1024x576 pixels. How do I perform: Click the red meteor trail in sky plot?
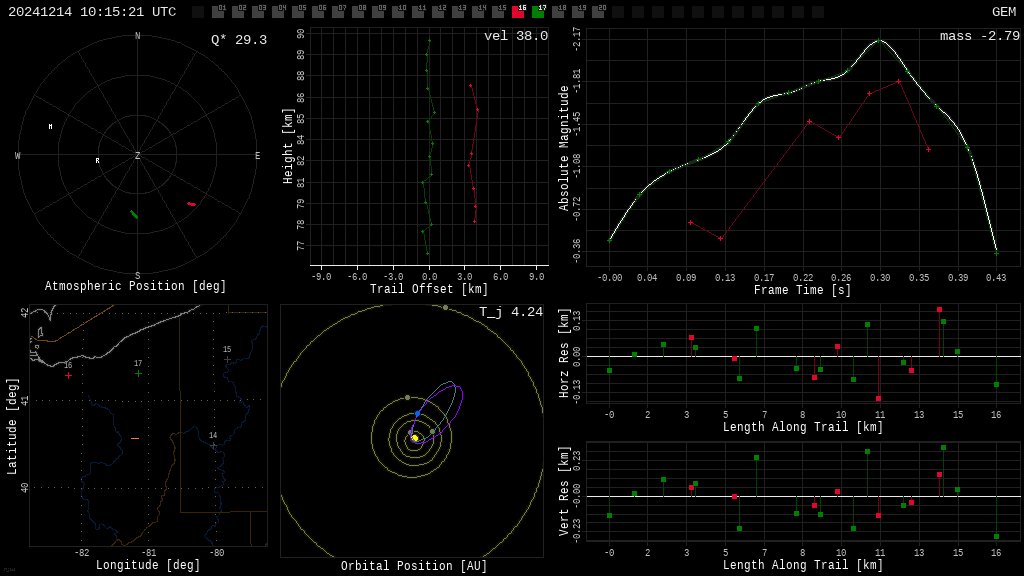click(x=191, y=204)
